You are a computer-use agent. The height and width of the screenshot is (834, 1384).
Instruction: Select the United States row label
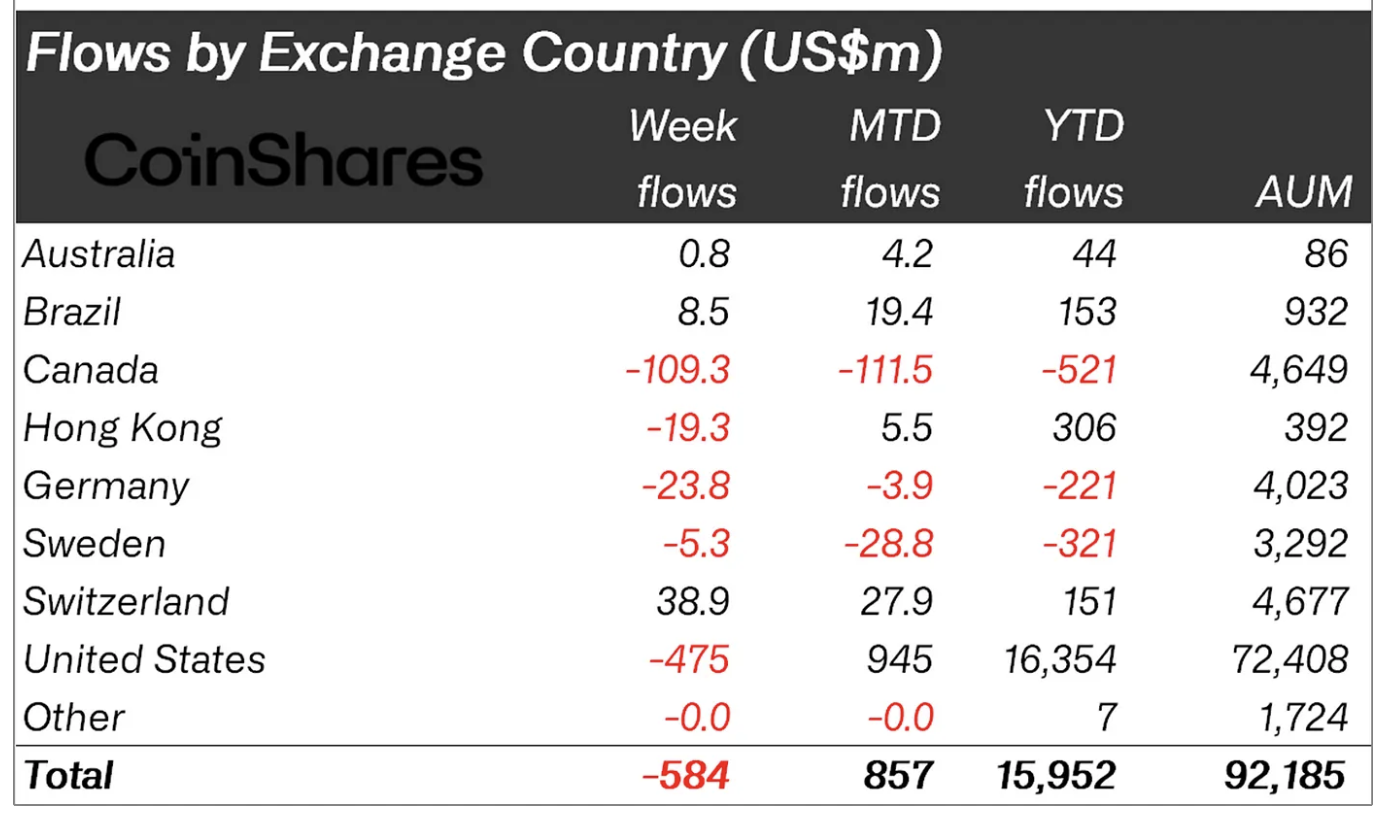[x=144, y=660]
